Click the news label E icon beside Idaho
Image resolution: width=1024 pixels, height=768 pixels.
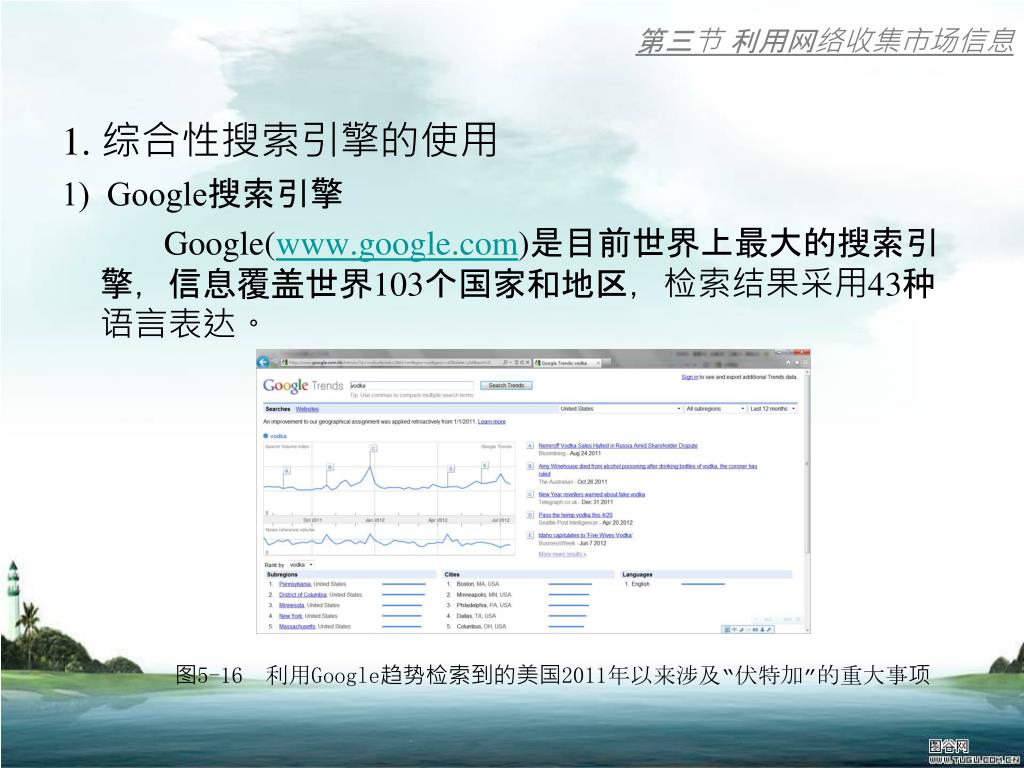click(x=530, y=535)
